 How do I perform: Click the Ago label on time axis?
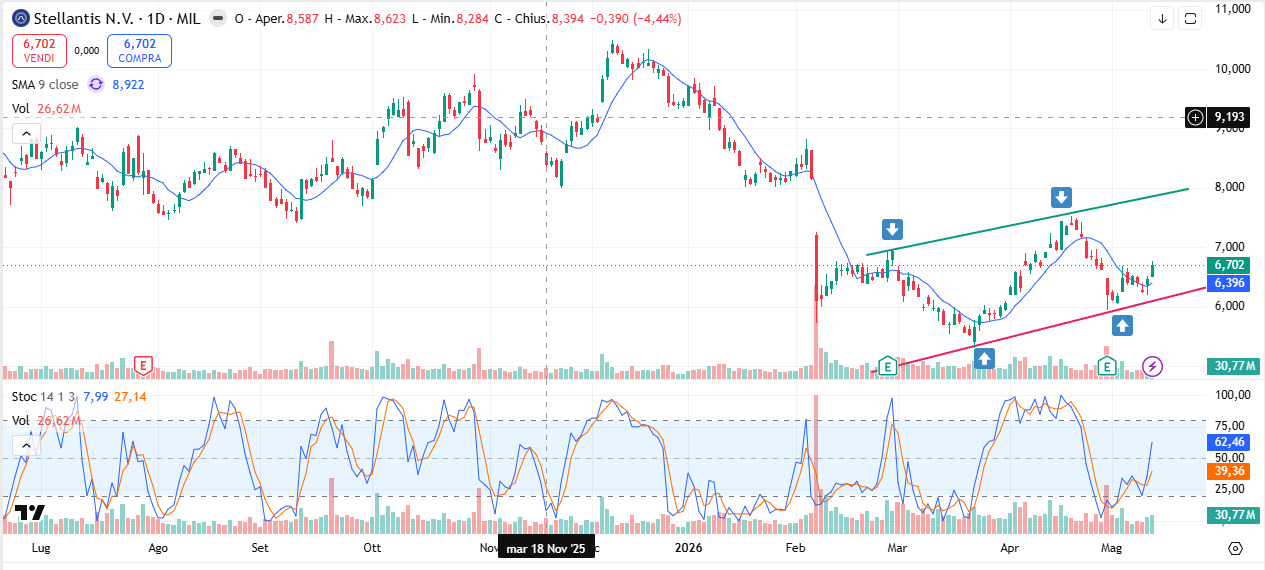pos(157,548)
